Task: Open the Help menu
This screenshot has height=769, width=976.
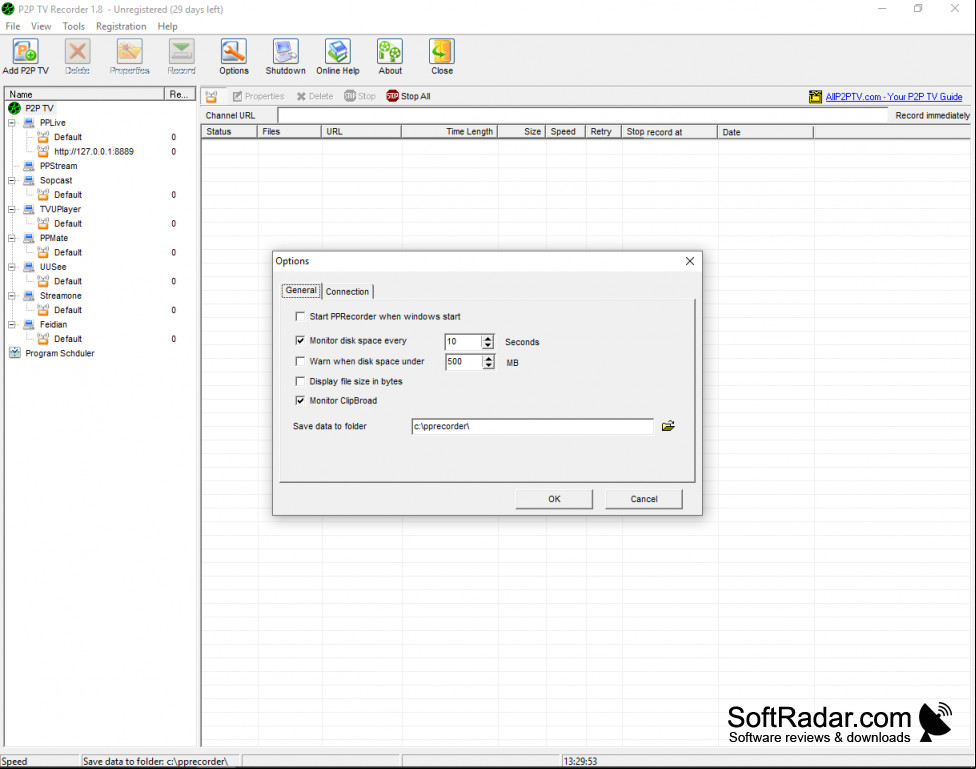Action: (167, 26)
